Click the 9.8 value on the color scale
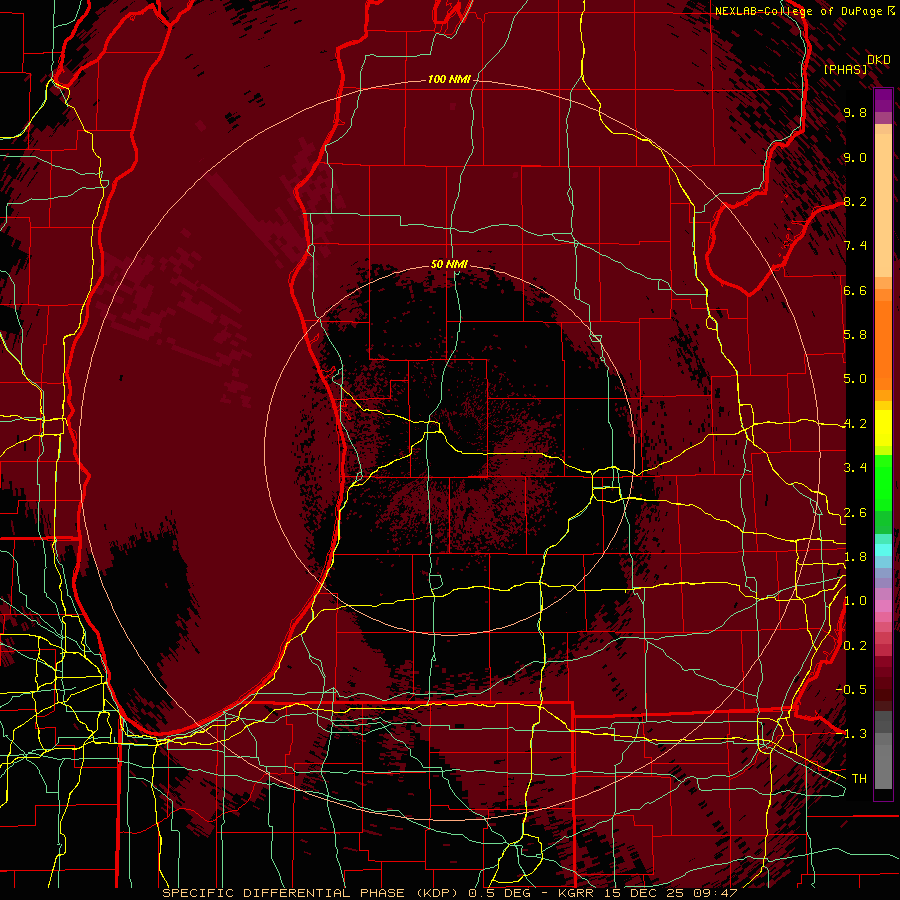900x900 pixels. coord(855,113)
